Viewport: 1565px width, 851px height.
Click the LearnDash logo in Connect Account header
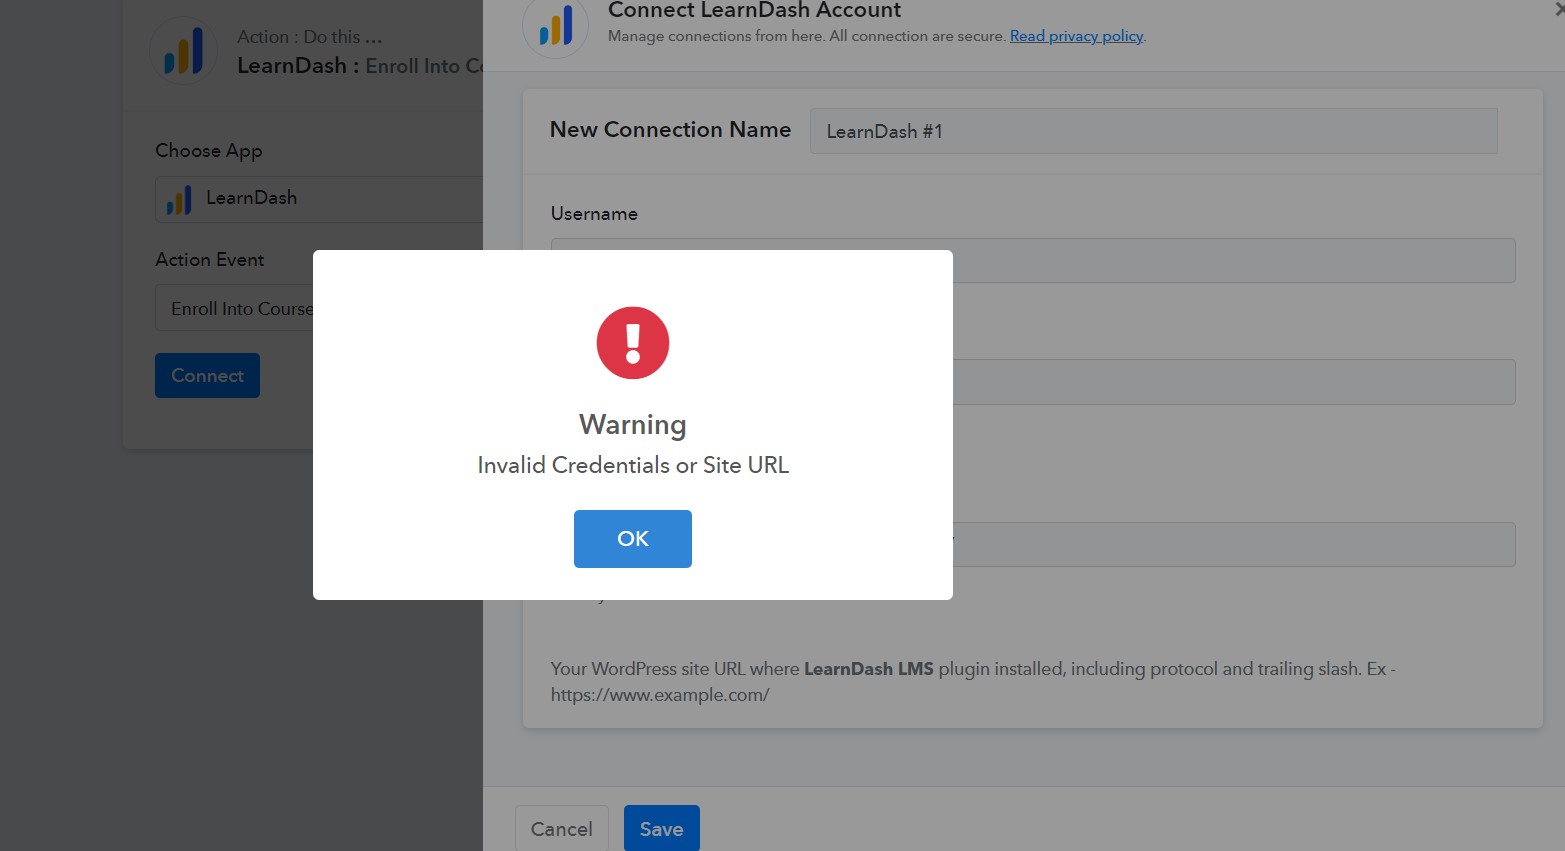(x=556, y=25)
